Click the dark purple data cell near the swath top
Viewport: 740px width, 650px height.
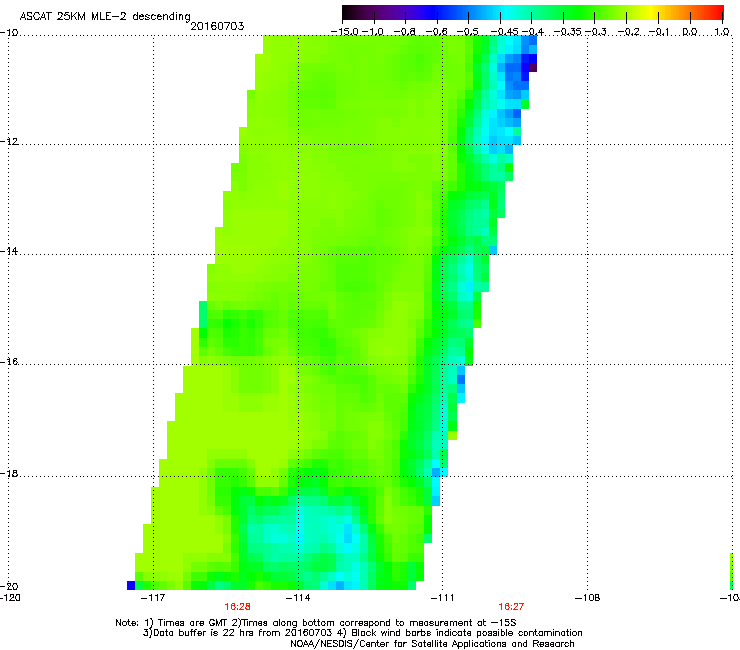tap(533, 68)
